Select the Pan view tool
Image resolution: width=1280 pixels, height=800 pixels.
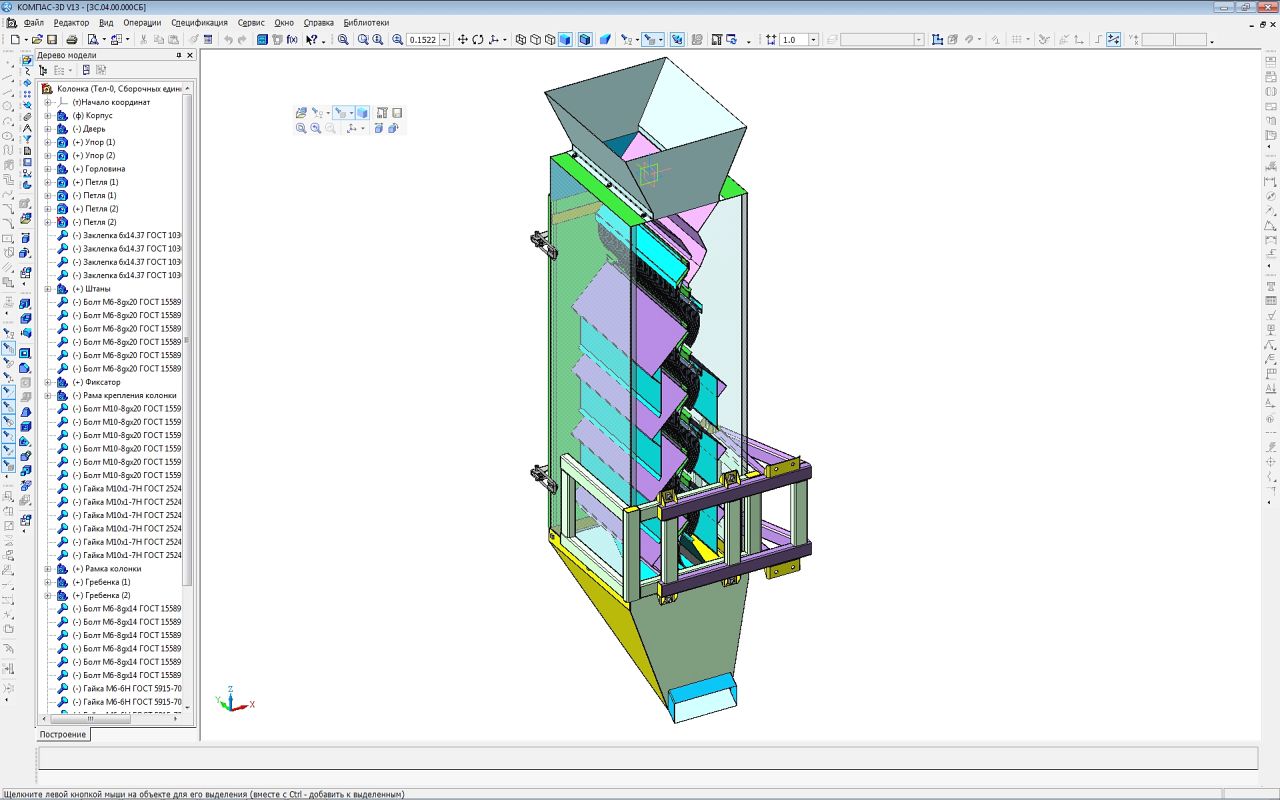[462, 40]
